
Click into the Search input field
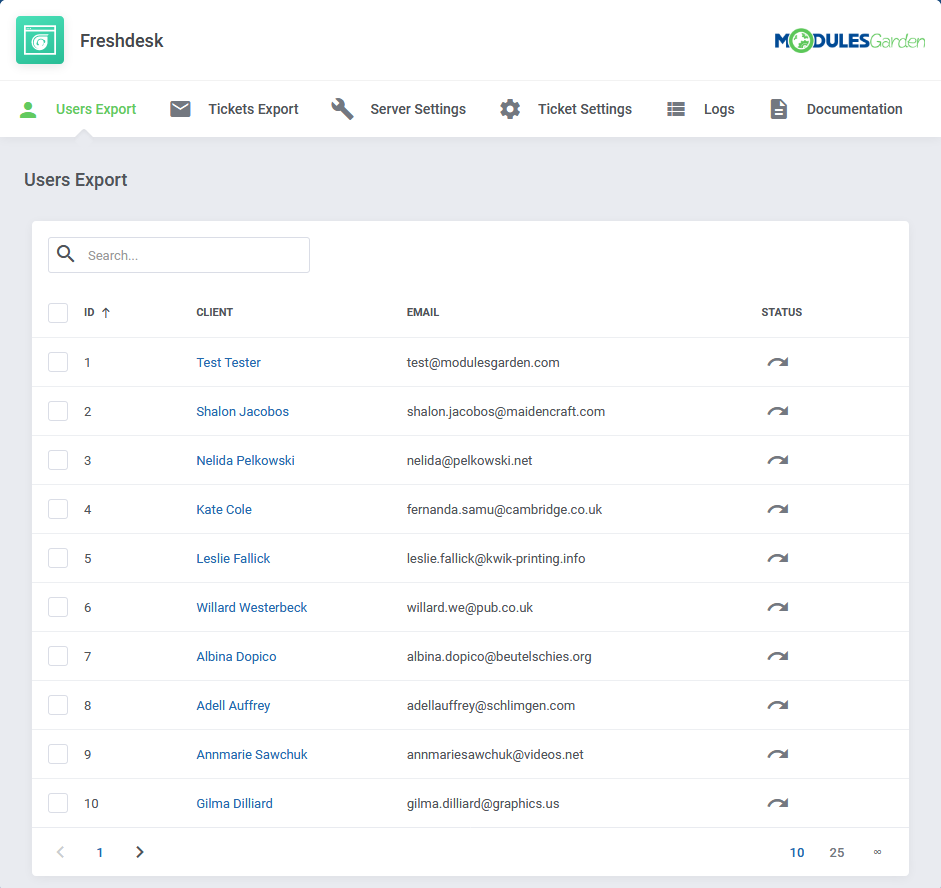pos(179,255)
